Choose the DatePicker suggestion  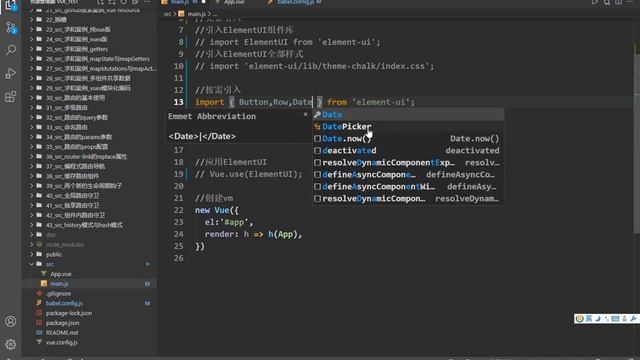[x=408, y=127]
